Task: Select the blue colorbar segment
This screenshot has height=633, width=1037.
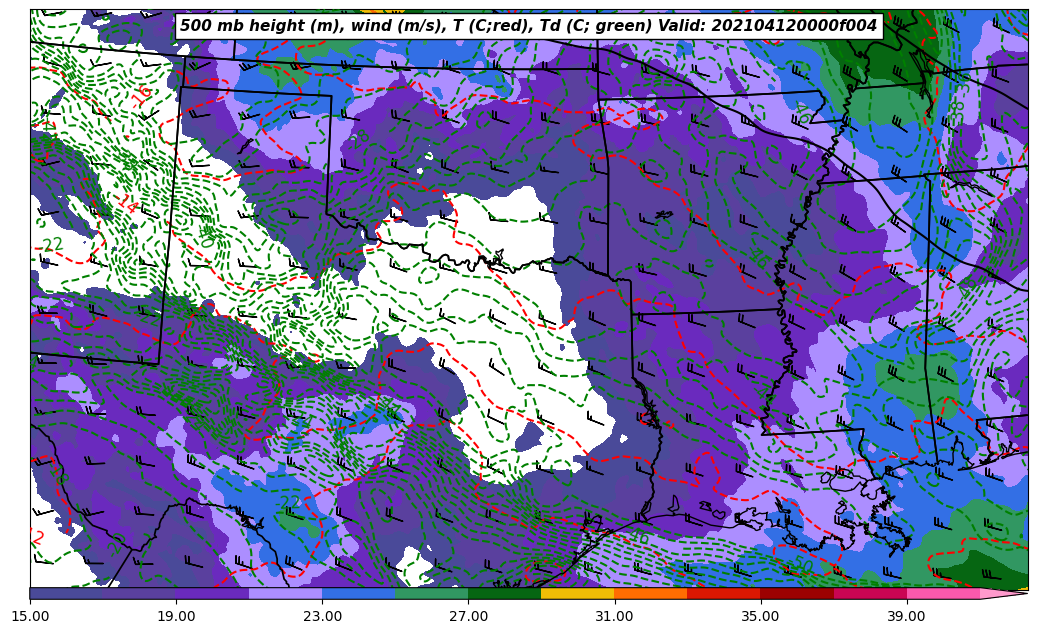Action: tap(358, 593)
